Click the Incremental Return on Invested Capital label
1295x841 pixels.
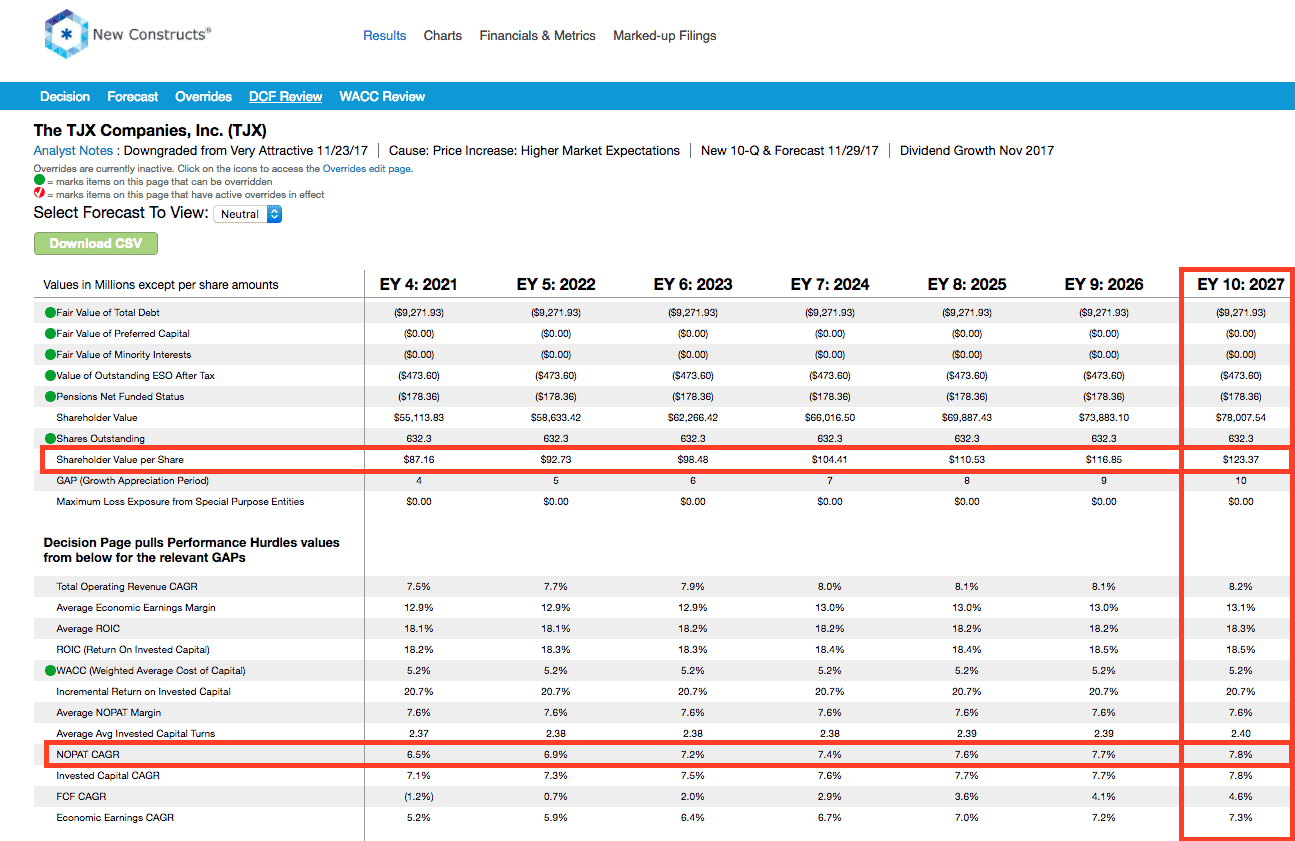pos(144,691)
